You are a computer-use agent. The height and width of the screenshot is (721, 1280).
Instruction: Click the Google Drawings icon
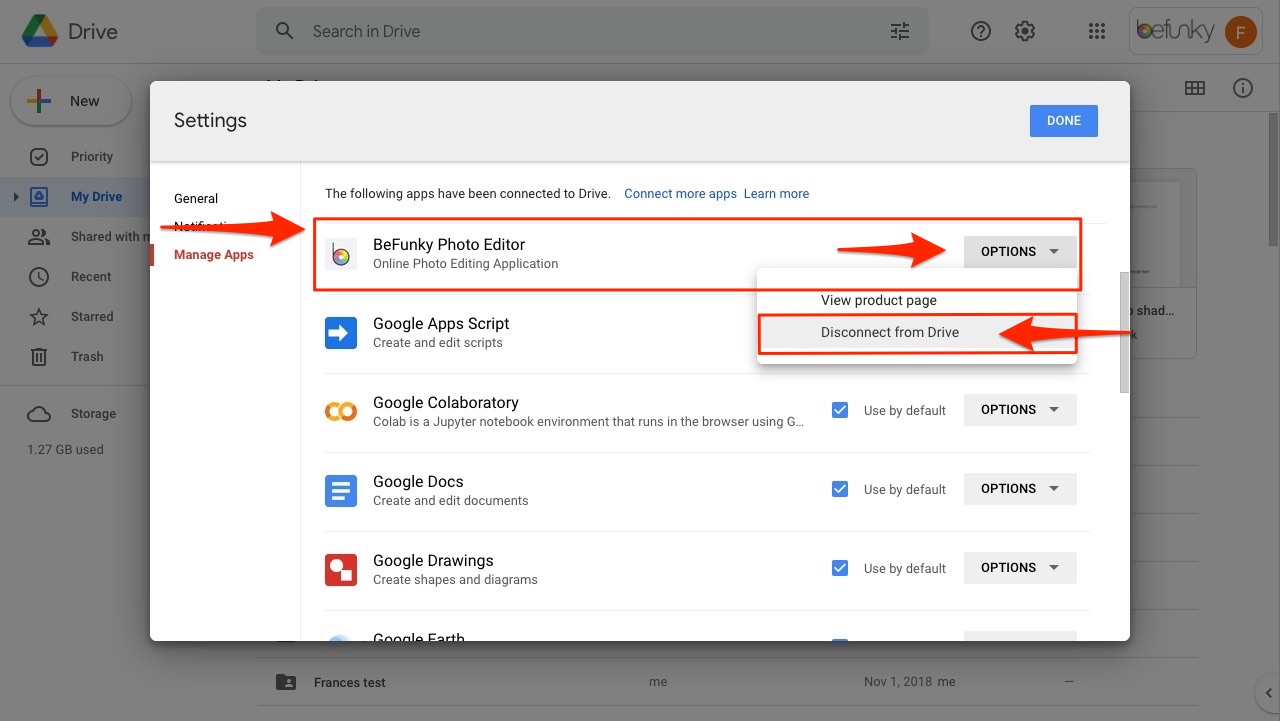pyautogui.click(x=341, y=570)
